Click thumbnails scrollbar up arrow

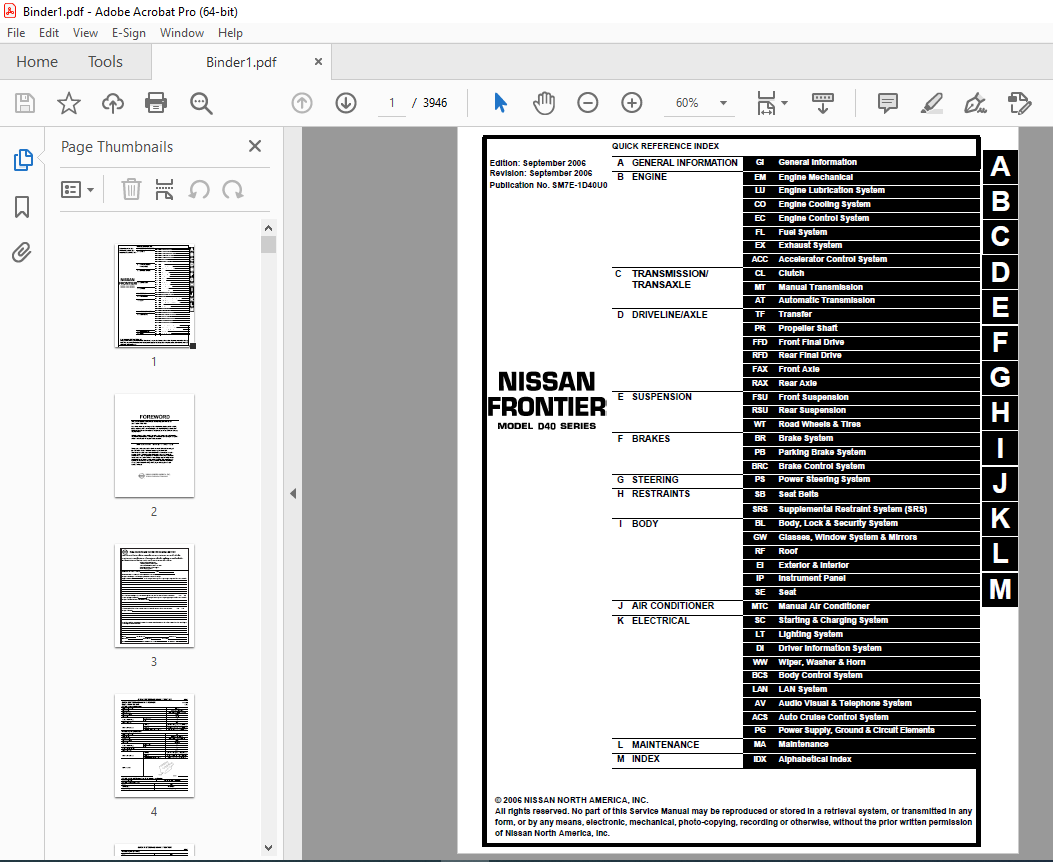click(x=269, y=228)
